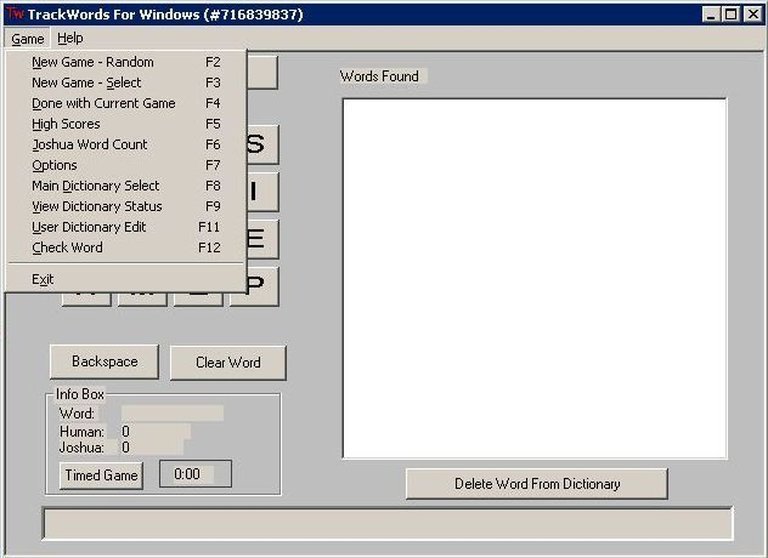Maximize the TrackWords window
Image resolution: width=768 pixels, height=558 pixels.
(731, 14)
